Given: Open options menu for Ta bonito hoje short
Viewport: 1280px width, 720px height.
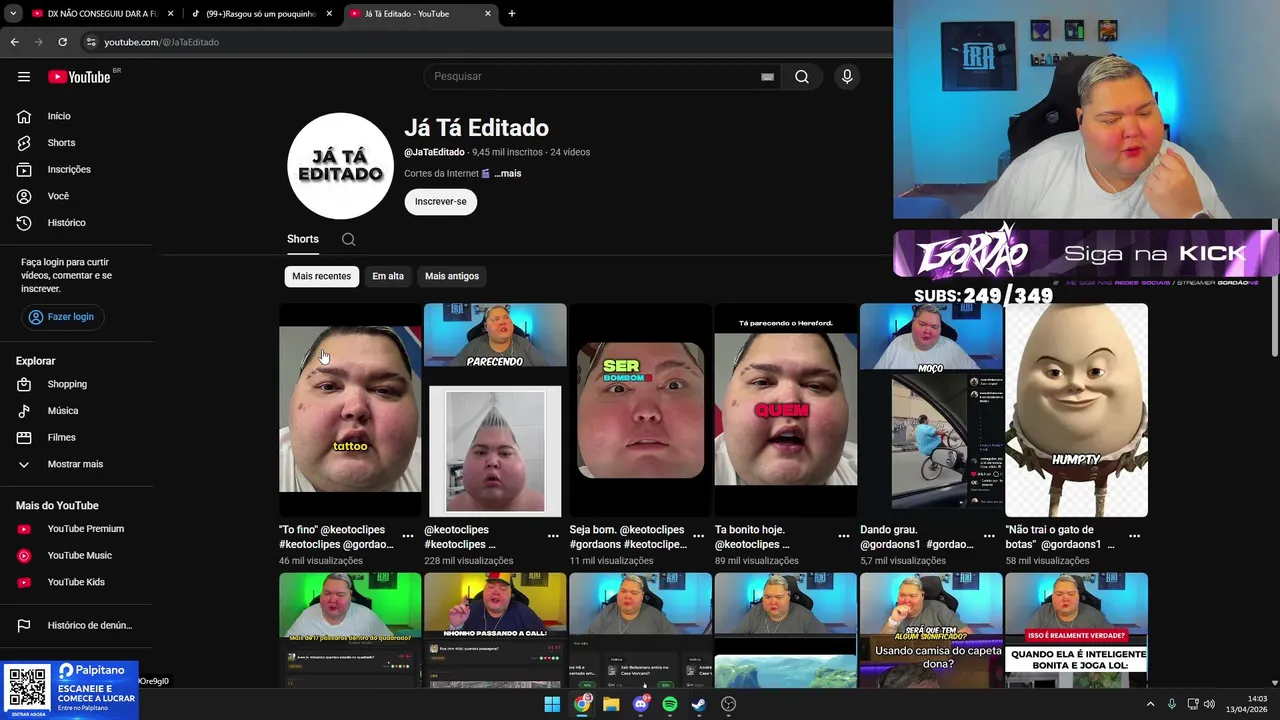Looking at the screenshot, I should 844,536.
